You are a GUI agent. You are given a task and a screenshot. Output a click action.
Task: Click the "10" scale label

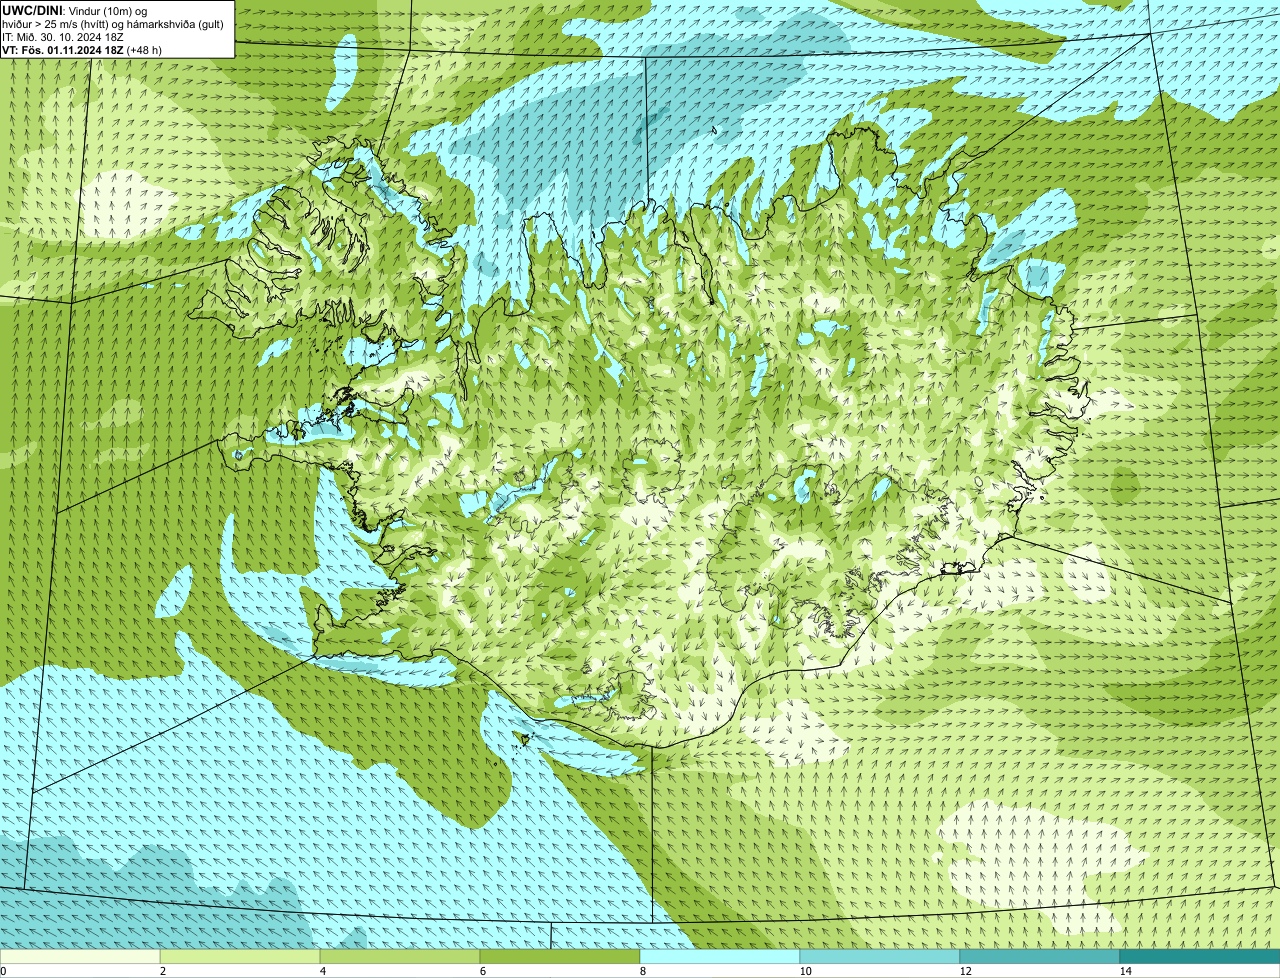click(x=805, y=971)
